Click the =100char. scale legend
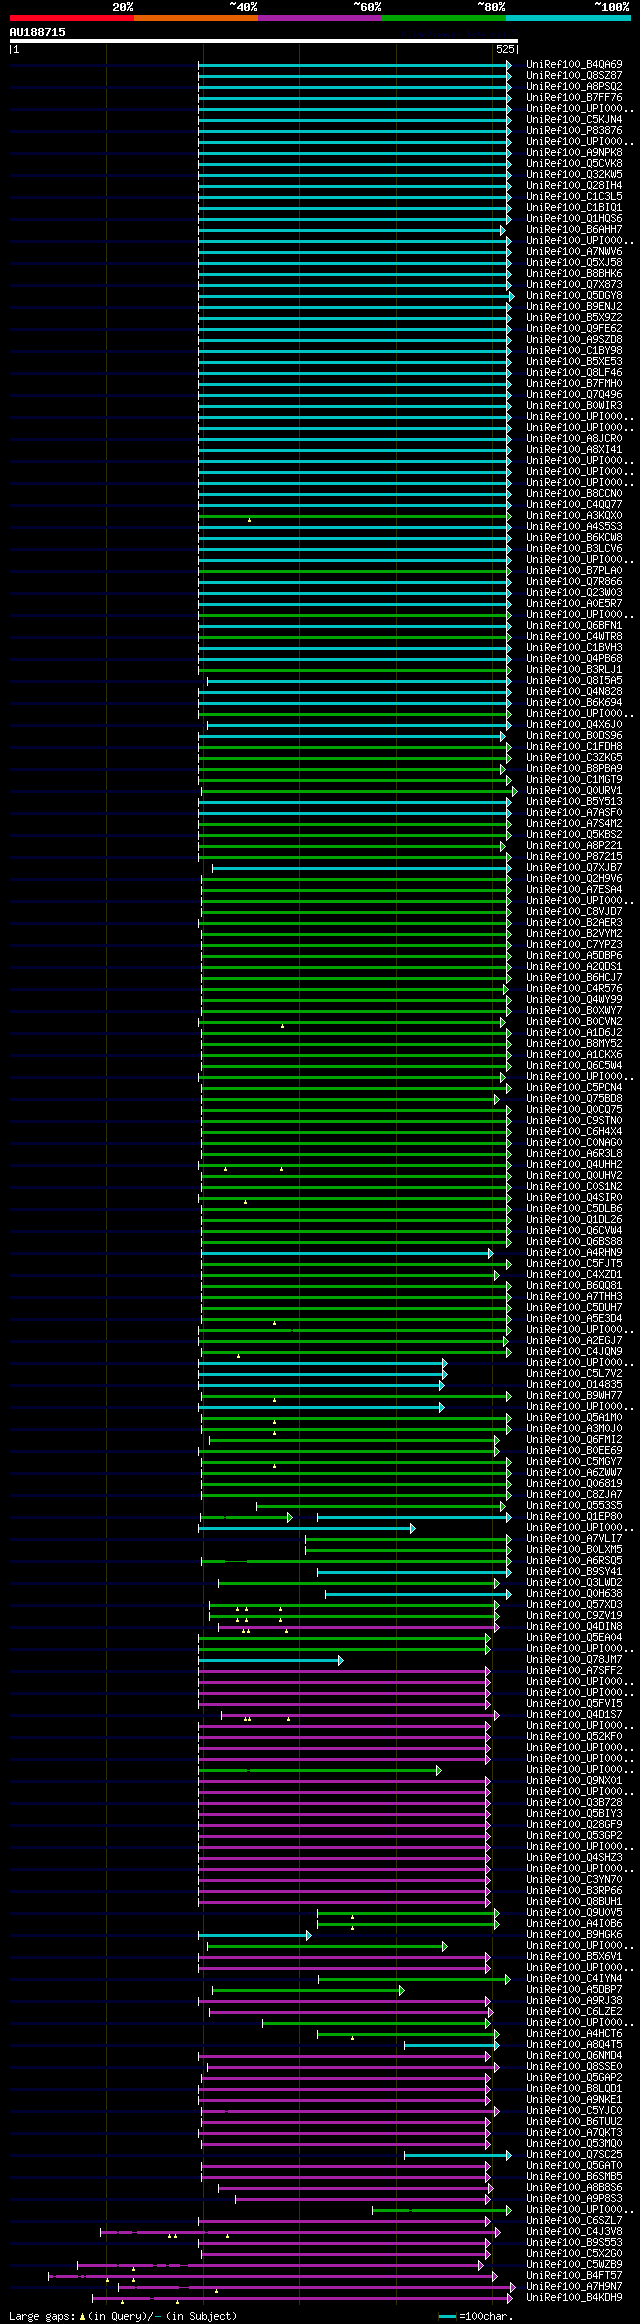 tap(476, 2316)
